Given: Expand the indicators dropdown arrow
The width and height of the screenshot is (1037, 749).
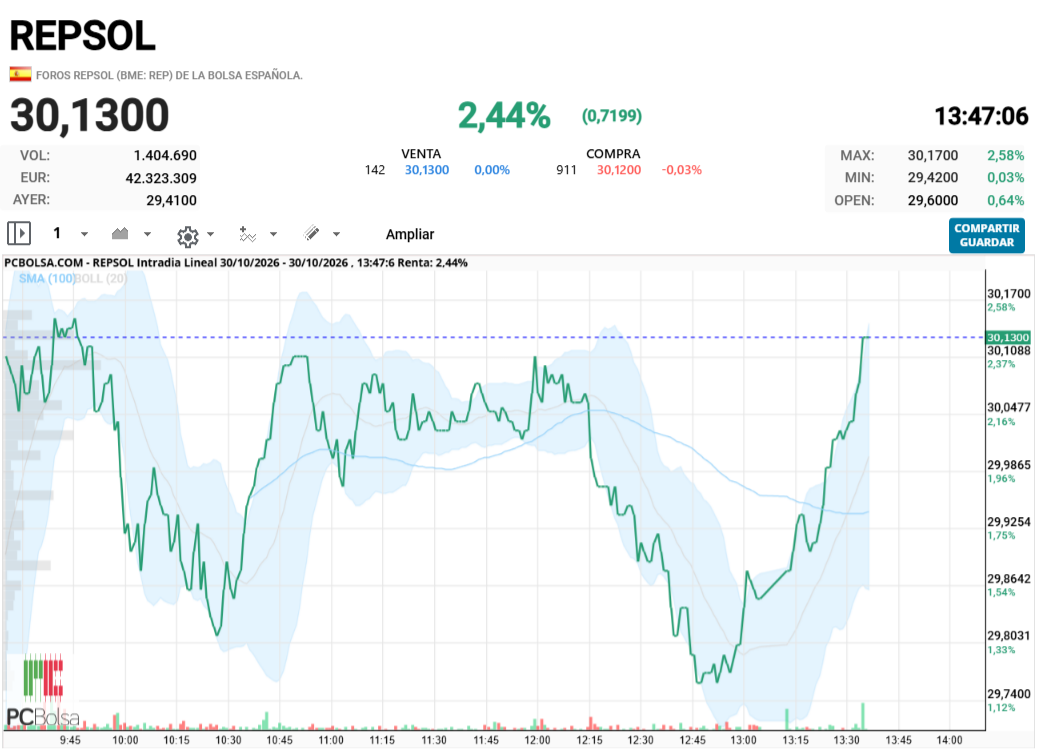Looking at the screenshot, I should coord(273,234).
